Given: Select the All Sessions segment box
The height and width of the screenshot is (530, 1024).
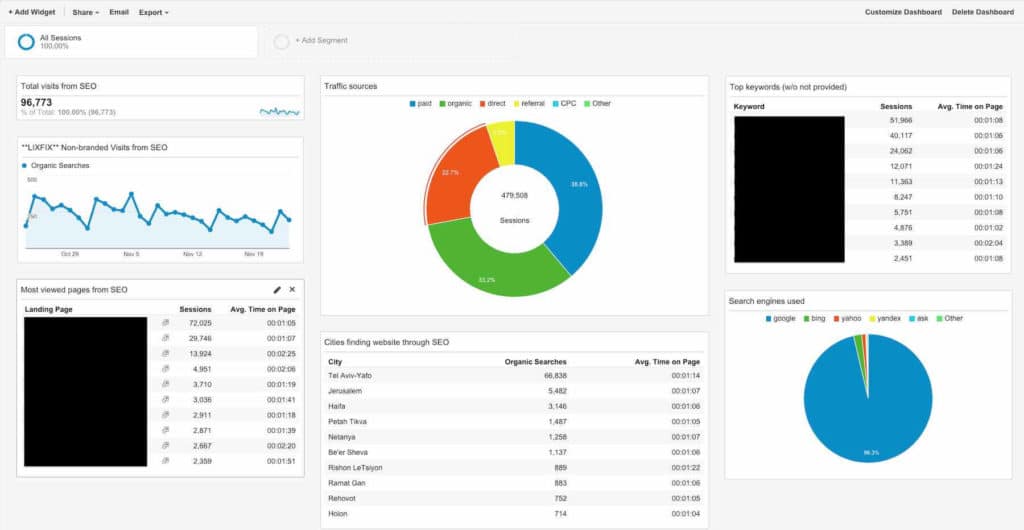Looking at the screenshot, I should 131,42.
